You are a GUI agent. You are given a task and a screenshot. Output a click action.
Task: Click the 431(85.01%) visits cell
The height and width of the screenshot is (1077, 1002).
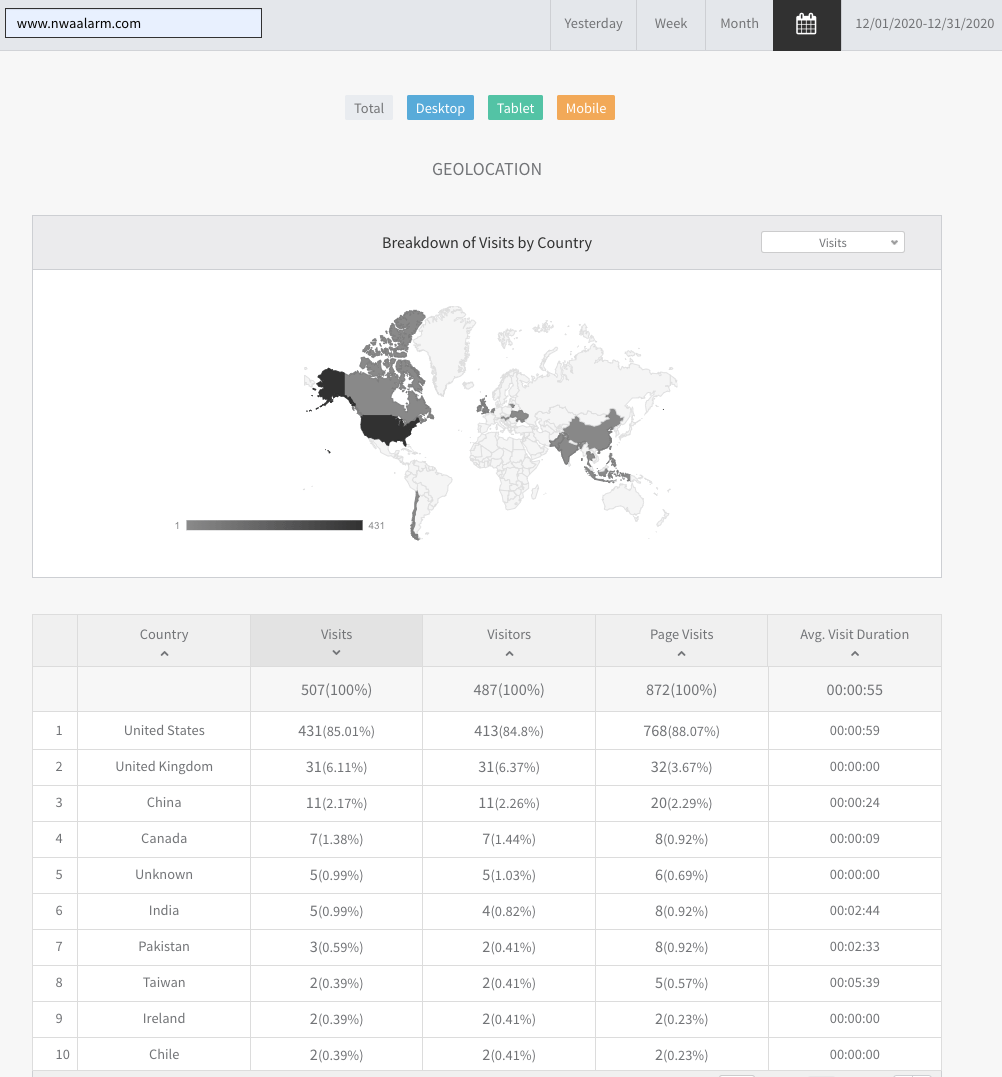click(337, 731)
